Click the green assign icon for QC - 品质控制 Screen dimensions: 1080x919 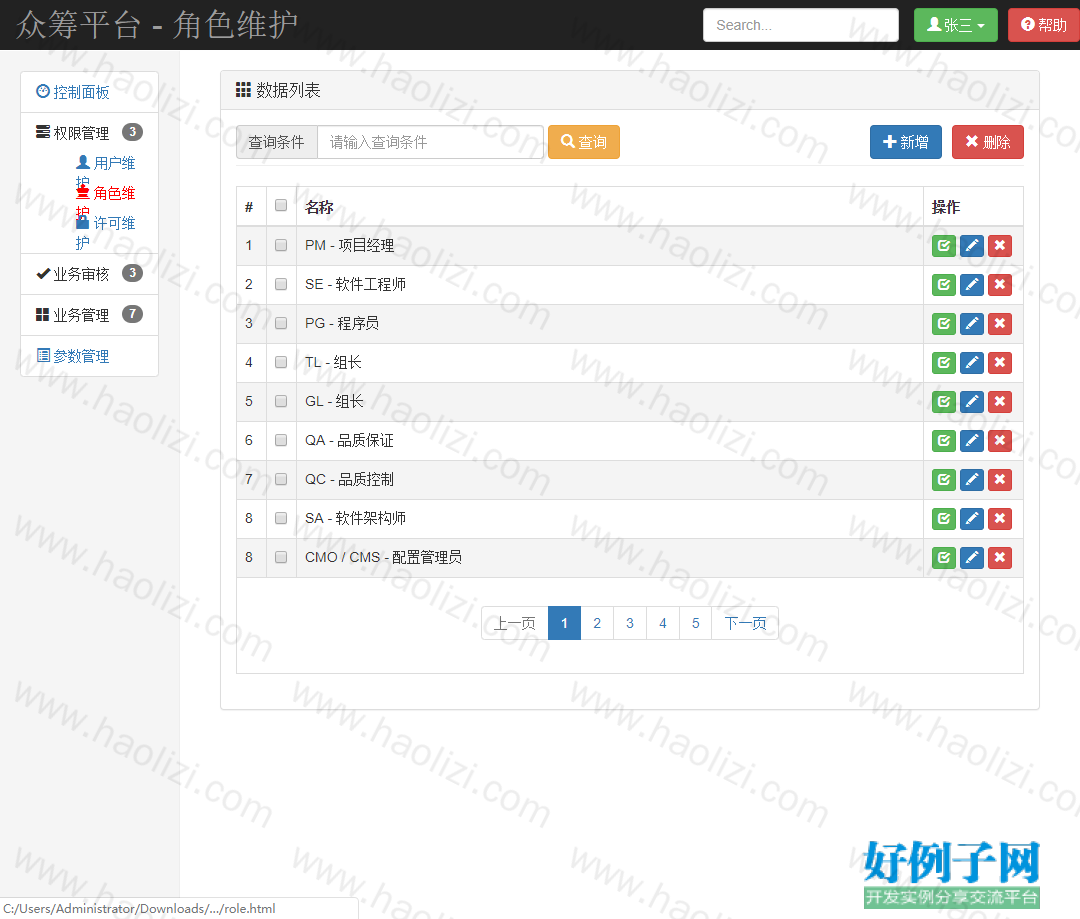point(944,479)
